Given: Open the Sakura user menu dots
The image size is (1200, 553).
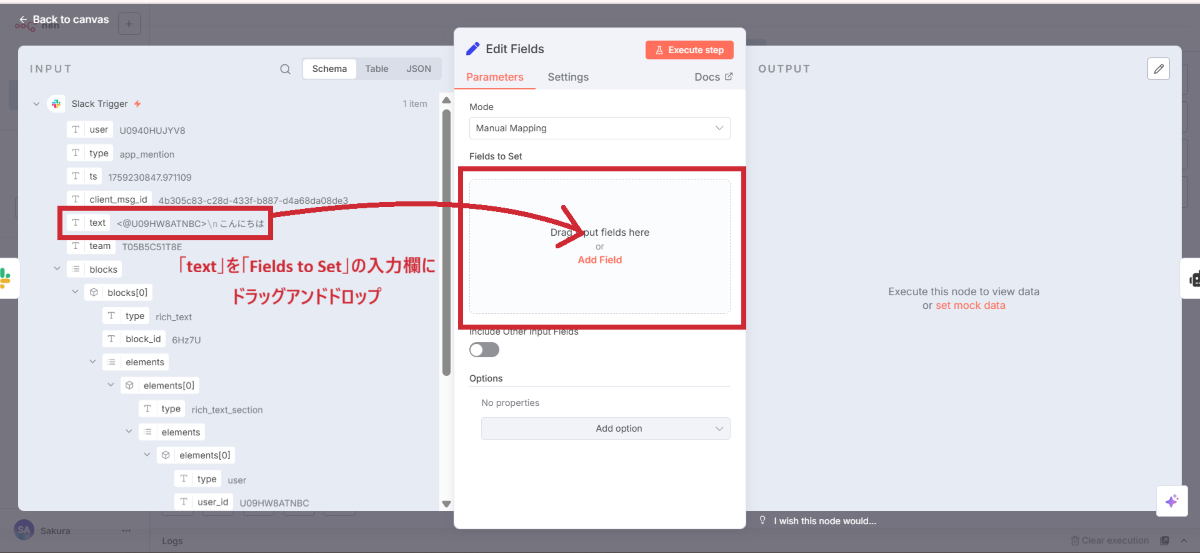Looking at the screenshot, I should 126,530.
